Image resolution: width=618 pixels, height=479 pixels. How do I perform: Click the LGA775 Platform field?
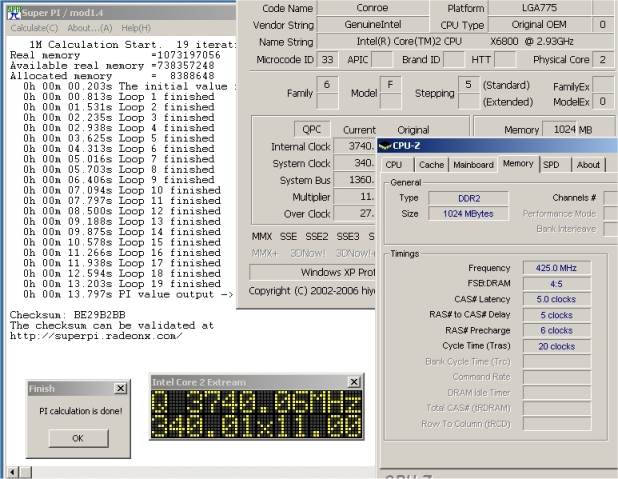[x=539, y=8]
